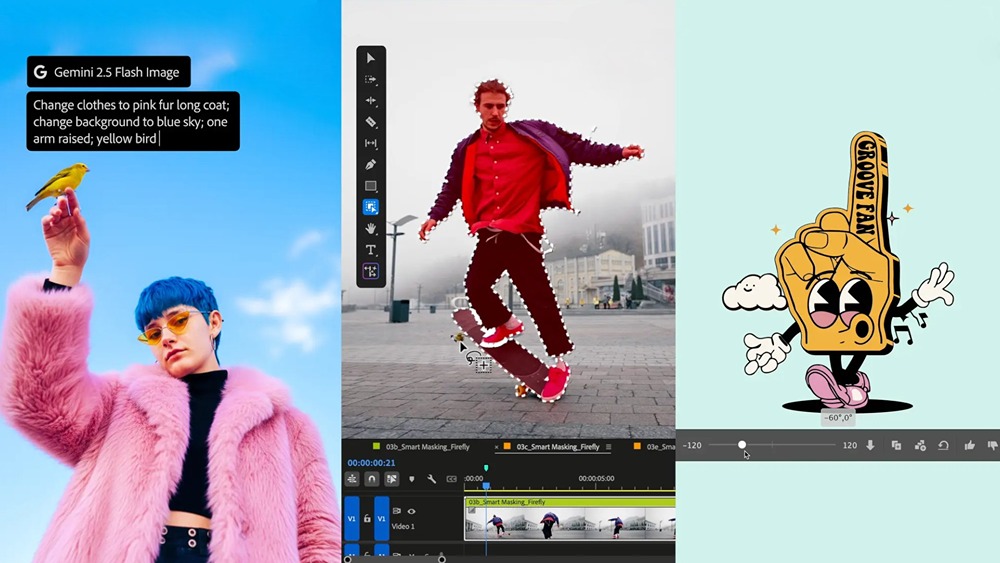This screenshot has width=1000, height=563.
Task: Click the 120 maximum value label
Action: [849, 445]
